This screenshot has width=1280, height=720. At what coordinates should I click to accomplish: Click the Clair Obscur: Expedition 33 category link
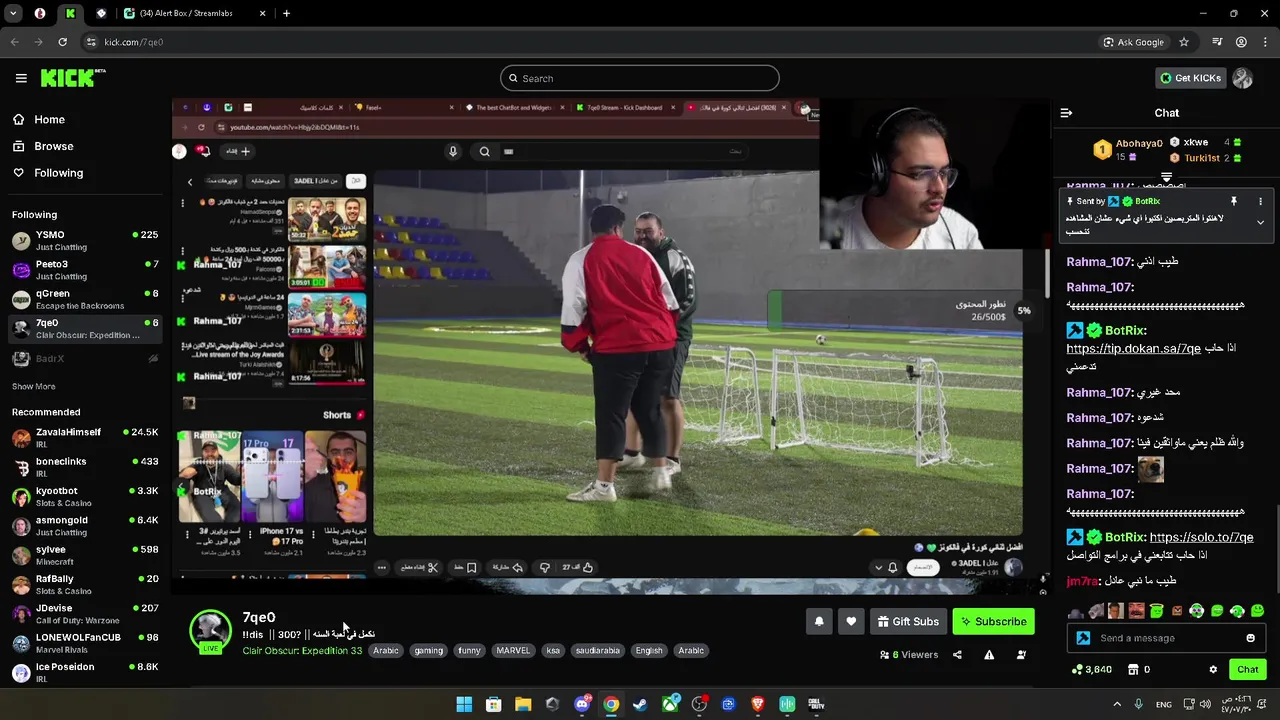point(302,651)
